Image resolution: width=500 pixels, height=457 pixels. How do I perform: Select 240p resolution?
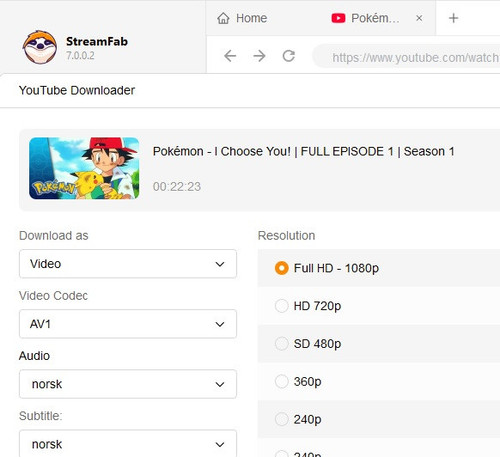tap(281, 419)
